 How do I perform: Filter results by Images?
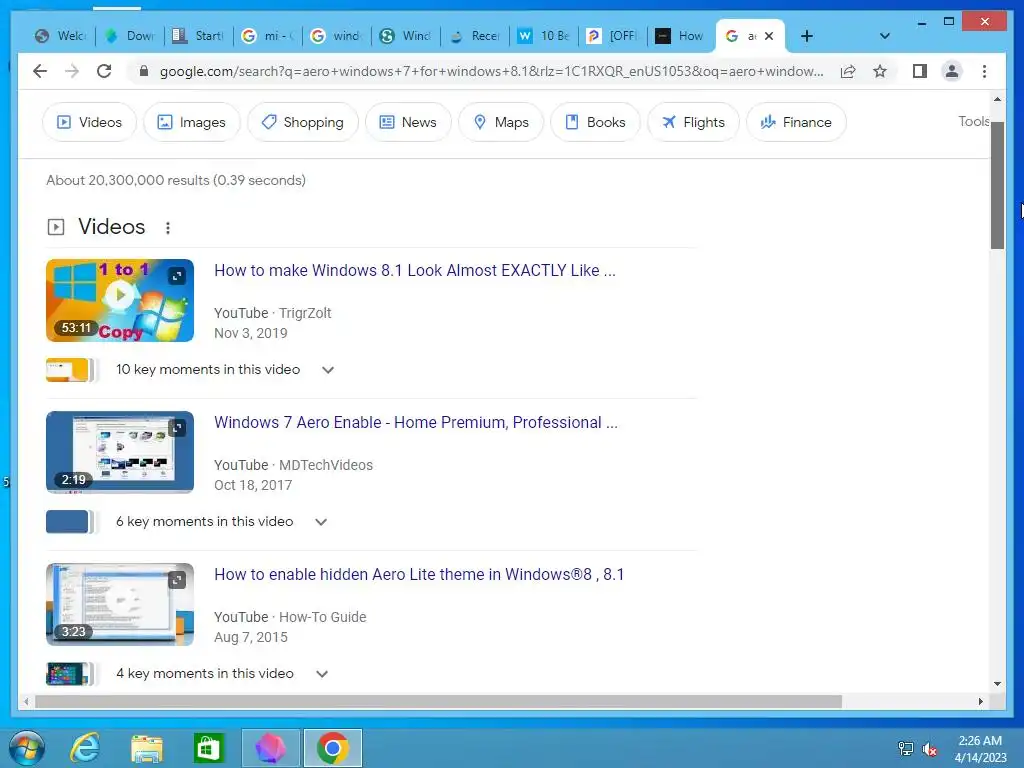[191, 122]
